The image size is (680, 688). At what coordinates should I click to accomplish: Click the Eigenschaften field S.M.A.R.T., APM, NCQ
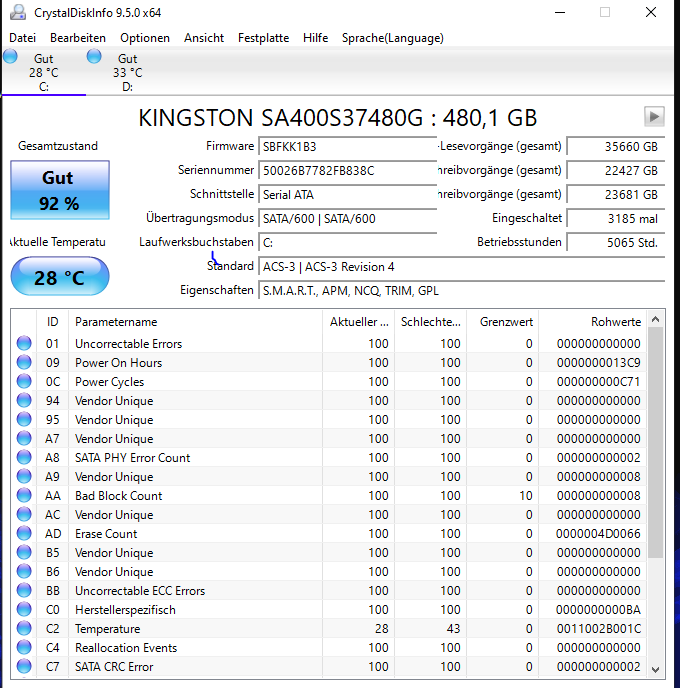coord(462,291)
